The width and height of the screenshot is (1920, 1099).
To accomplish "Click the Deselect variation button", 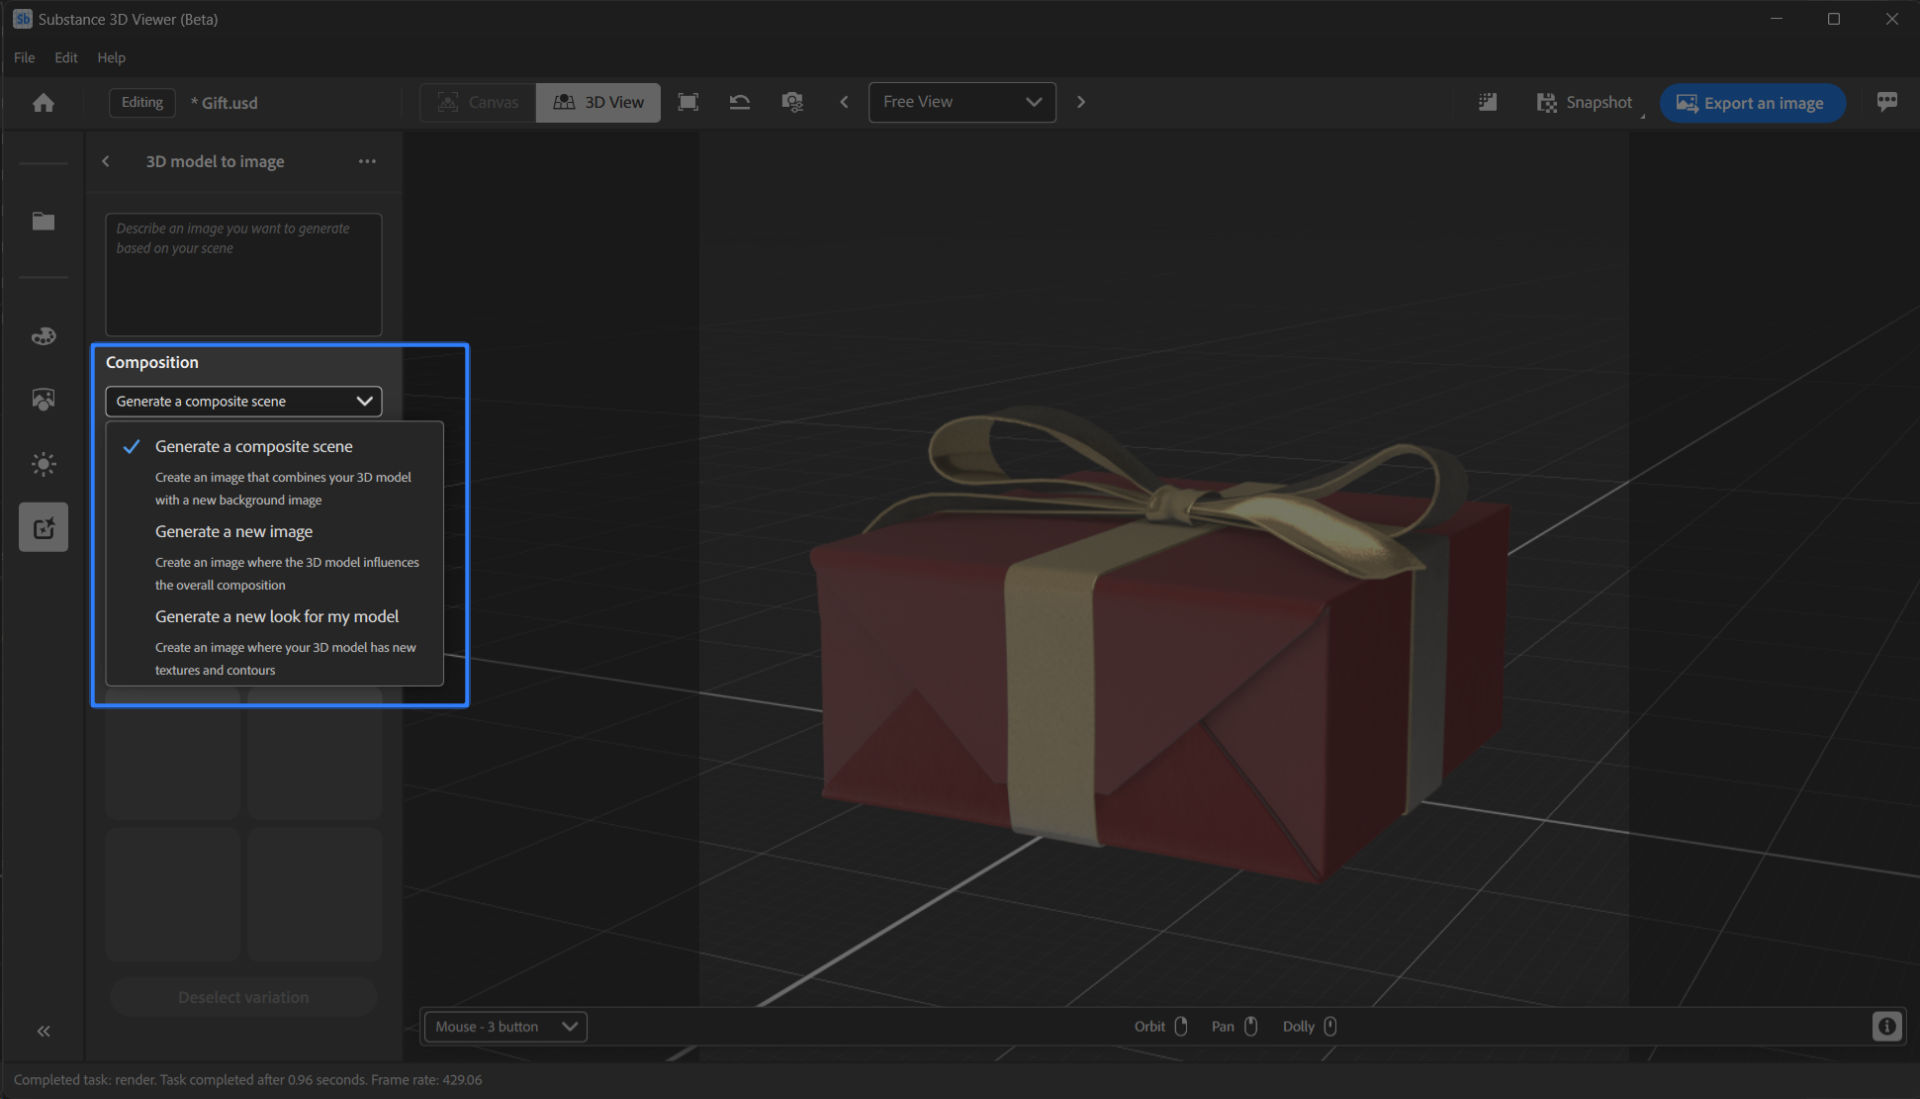I will click(243, 996).
